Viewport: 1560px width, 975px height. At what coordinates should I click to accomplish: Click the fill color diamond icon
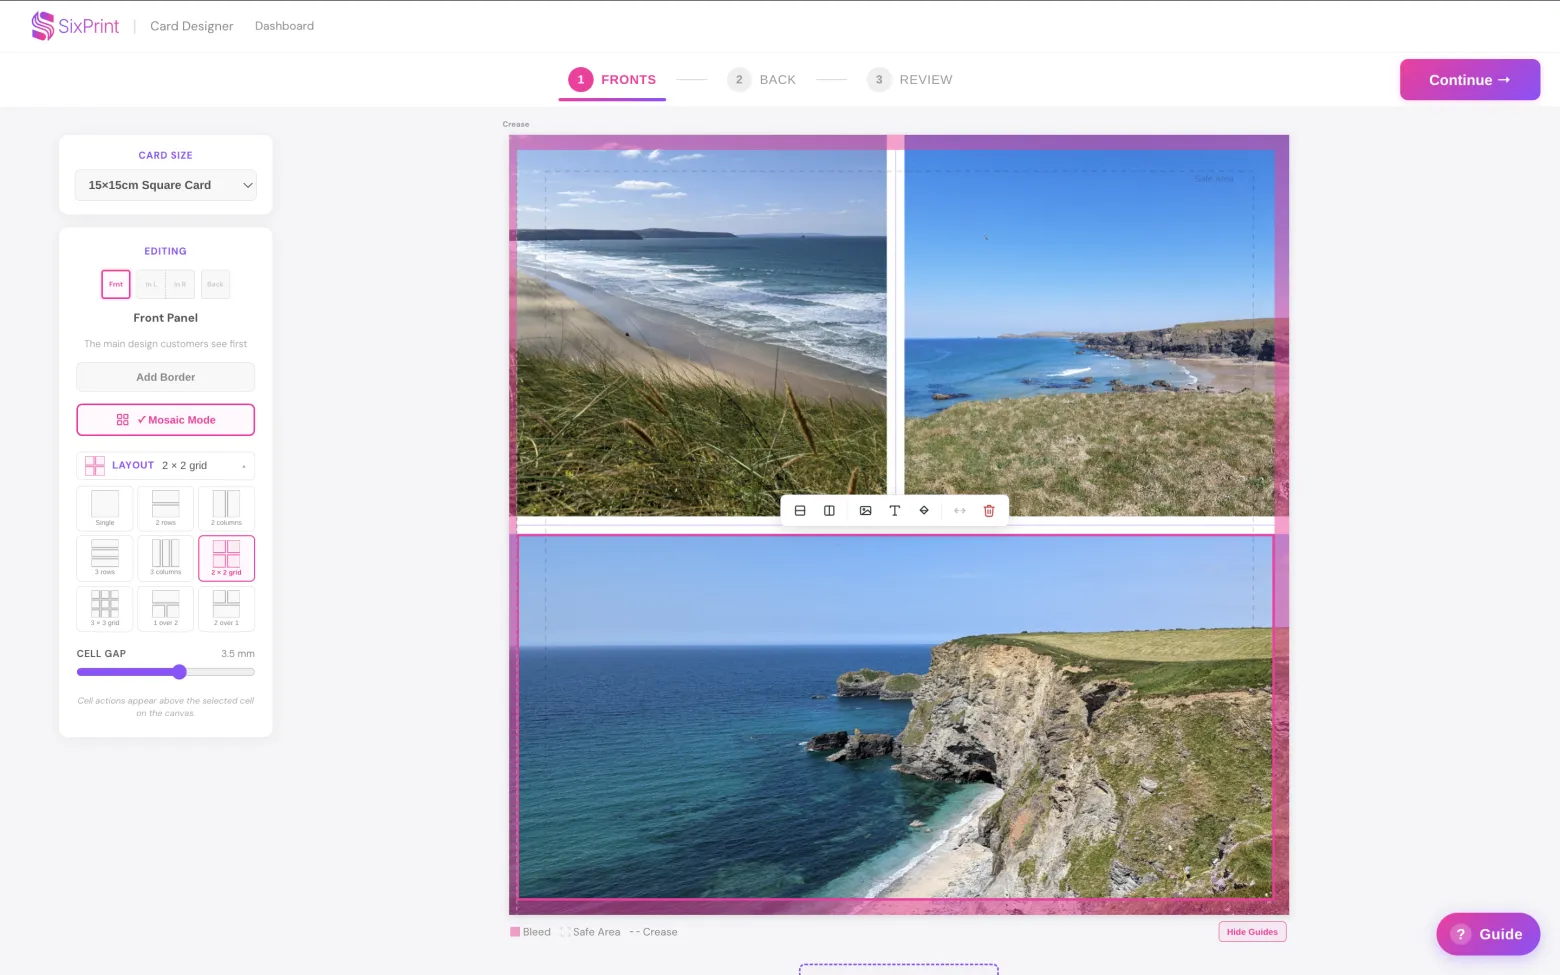(924, 511)
